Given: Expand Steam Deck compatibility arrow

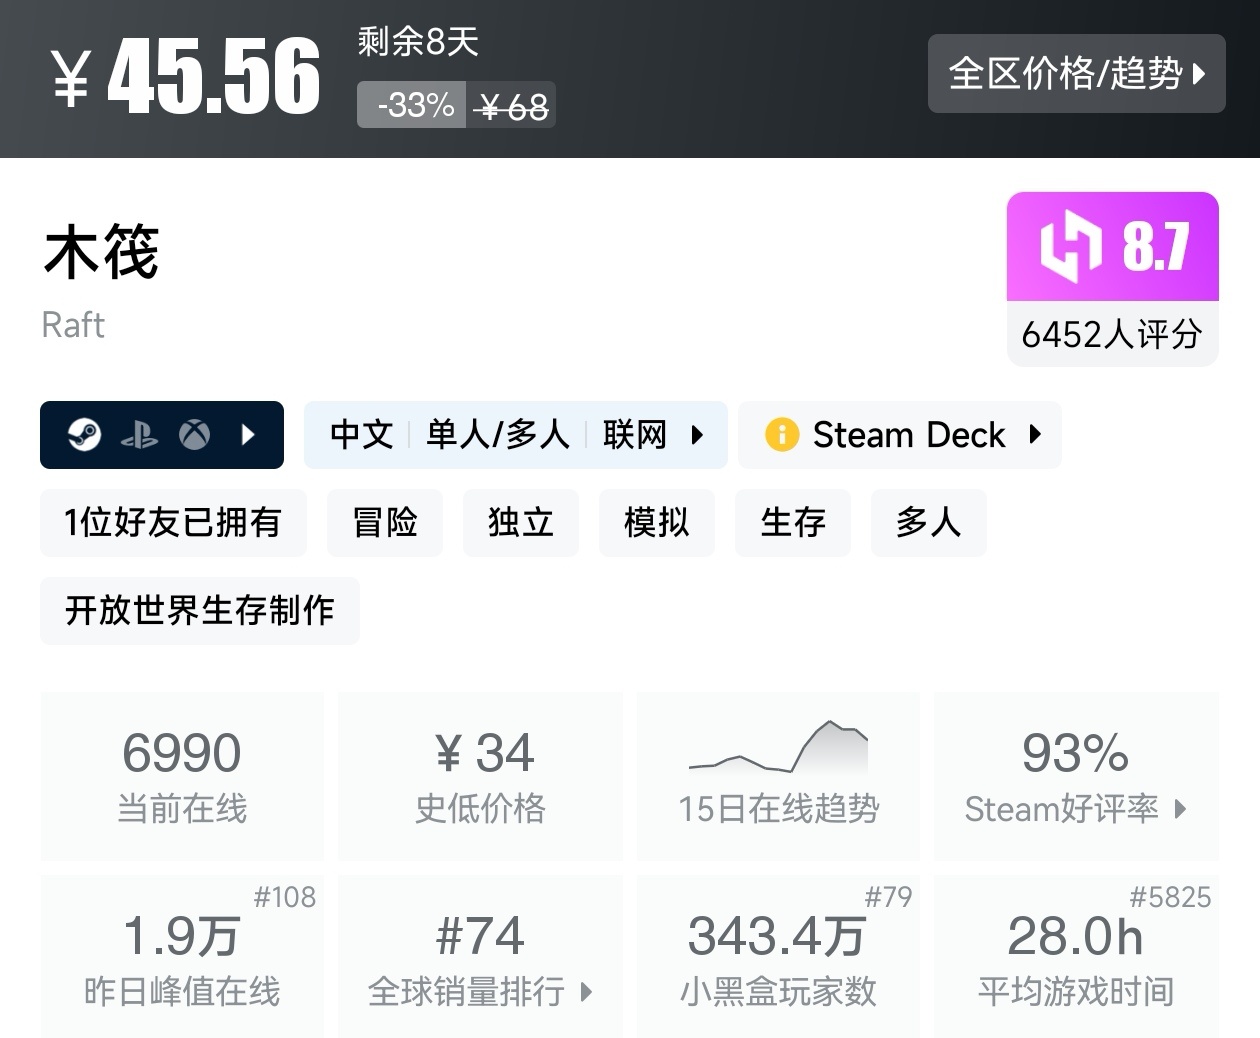Looking at the screenshot, I should pos(1035,435).
